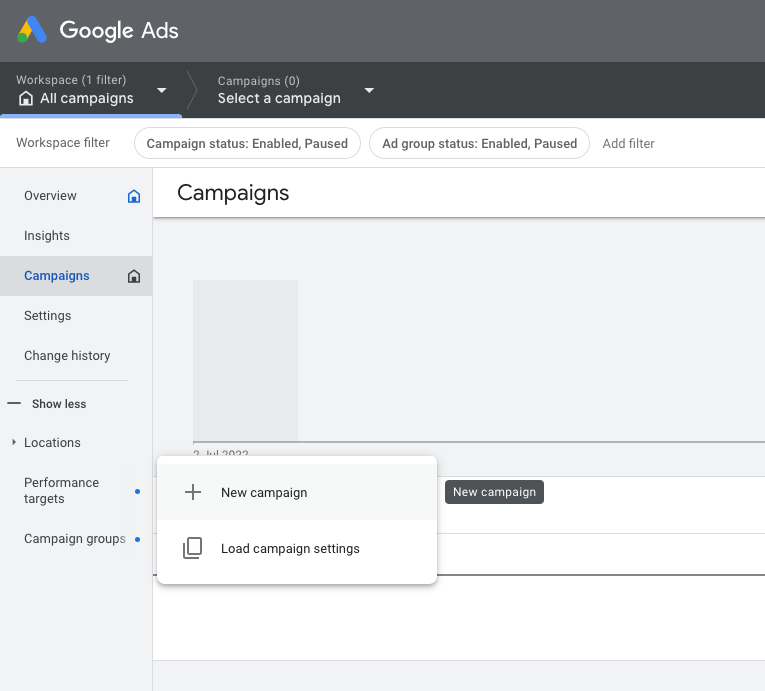The image size is (765, 691).
Task: Click the Ad group status: Enabled, Paused chip
Action: click(479, 143)
